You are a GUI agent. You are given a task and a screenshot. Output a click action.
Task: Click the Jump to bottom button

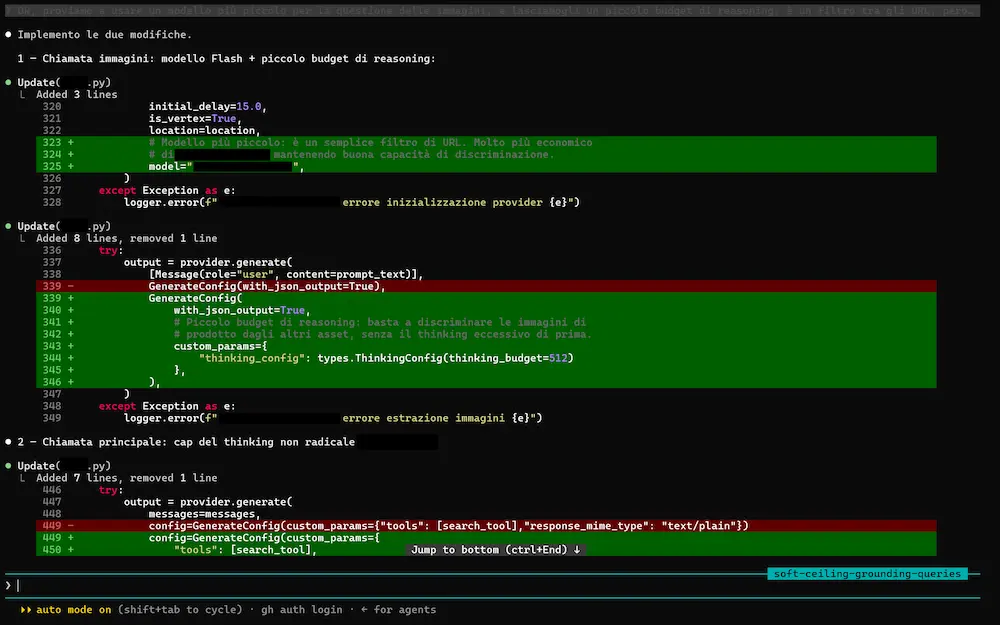click(496, 550)
